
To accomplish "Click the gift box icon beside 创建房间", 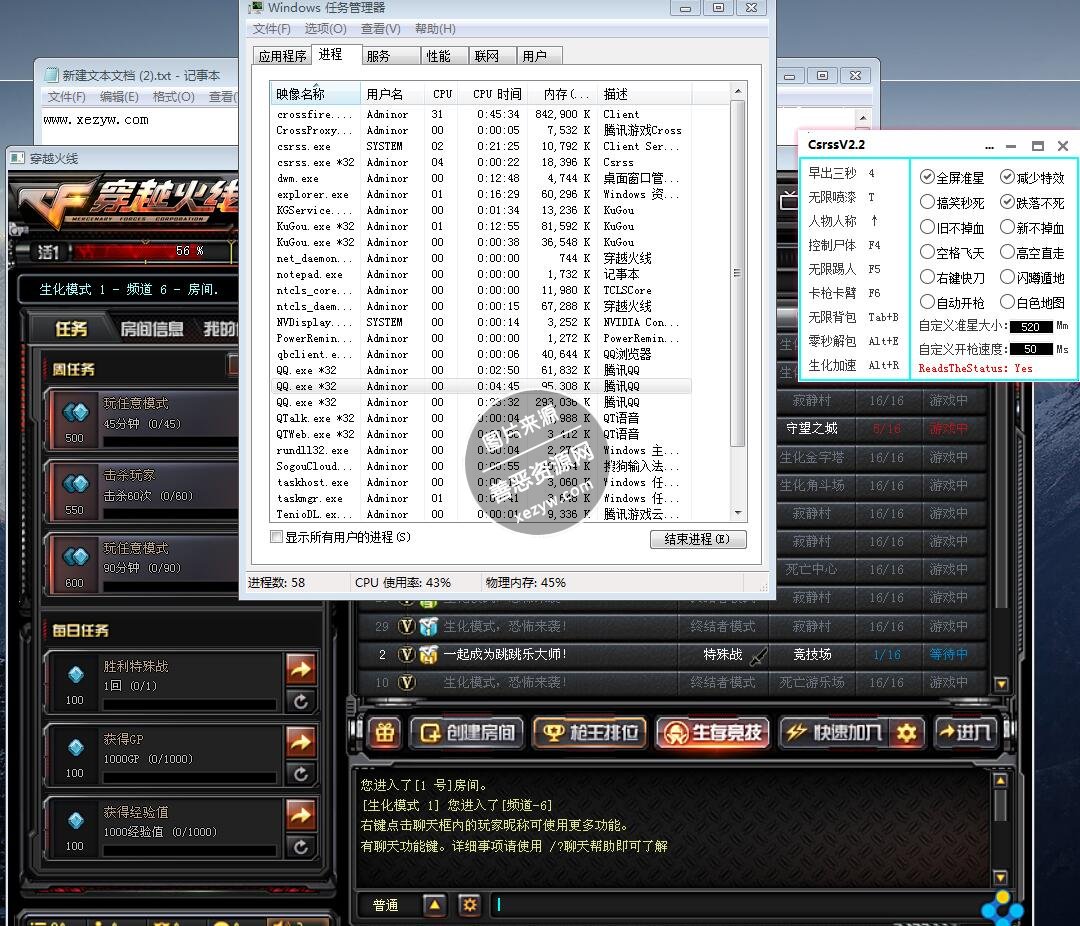I will click(x=385, y=732).
